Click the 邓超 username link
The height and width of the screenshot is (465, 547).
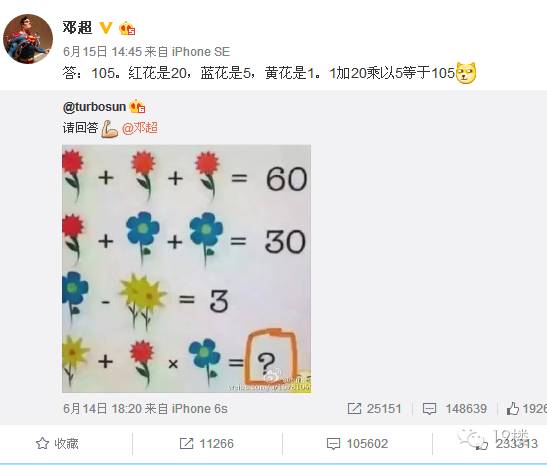coord(77,27)
